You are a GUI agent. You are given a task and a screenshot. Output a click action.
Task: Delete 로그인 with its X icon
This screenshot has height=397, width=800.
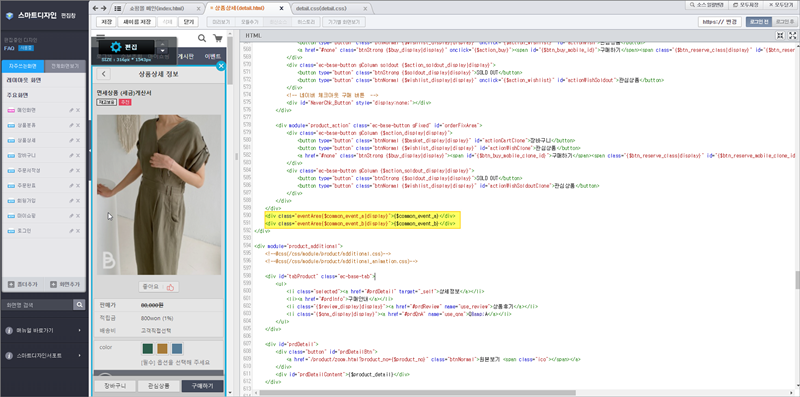(78, 231)
